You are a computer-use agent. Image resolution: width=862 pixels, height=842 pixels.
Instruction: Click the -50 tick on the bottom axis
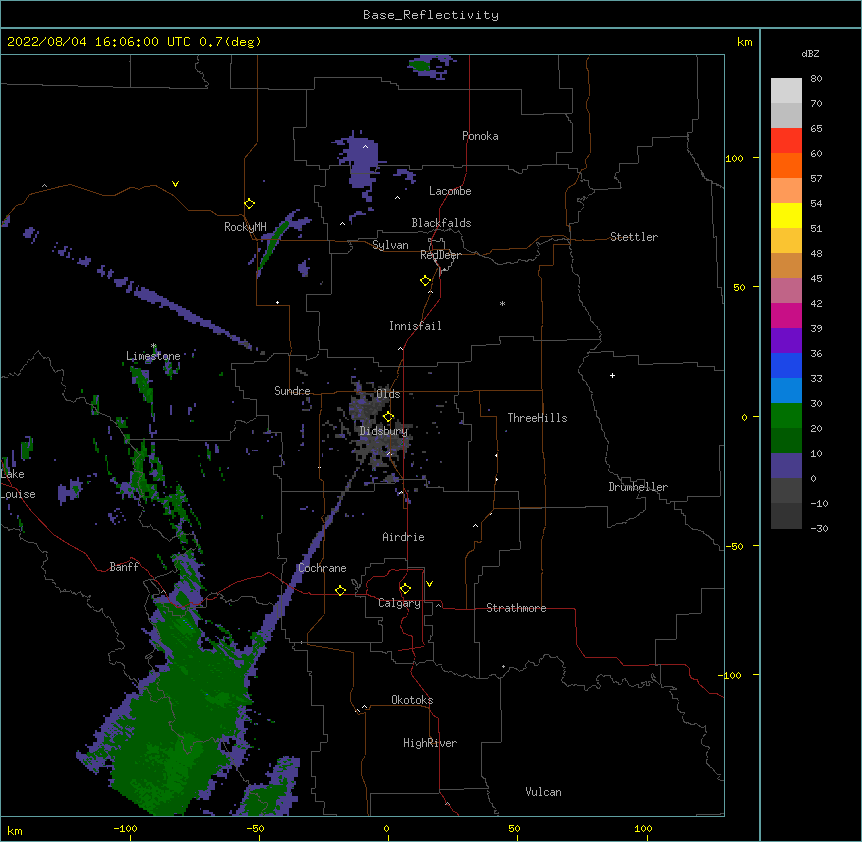pyautogui.click(x=255, y=828)
